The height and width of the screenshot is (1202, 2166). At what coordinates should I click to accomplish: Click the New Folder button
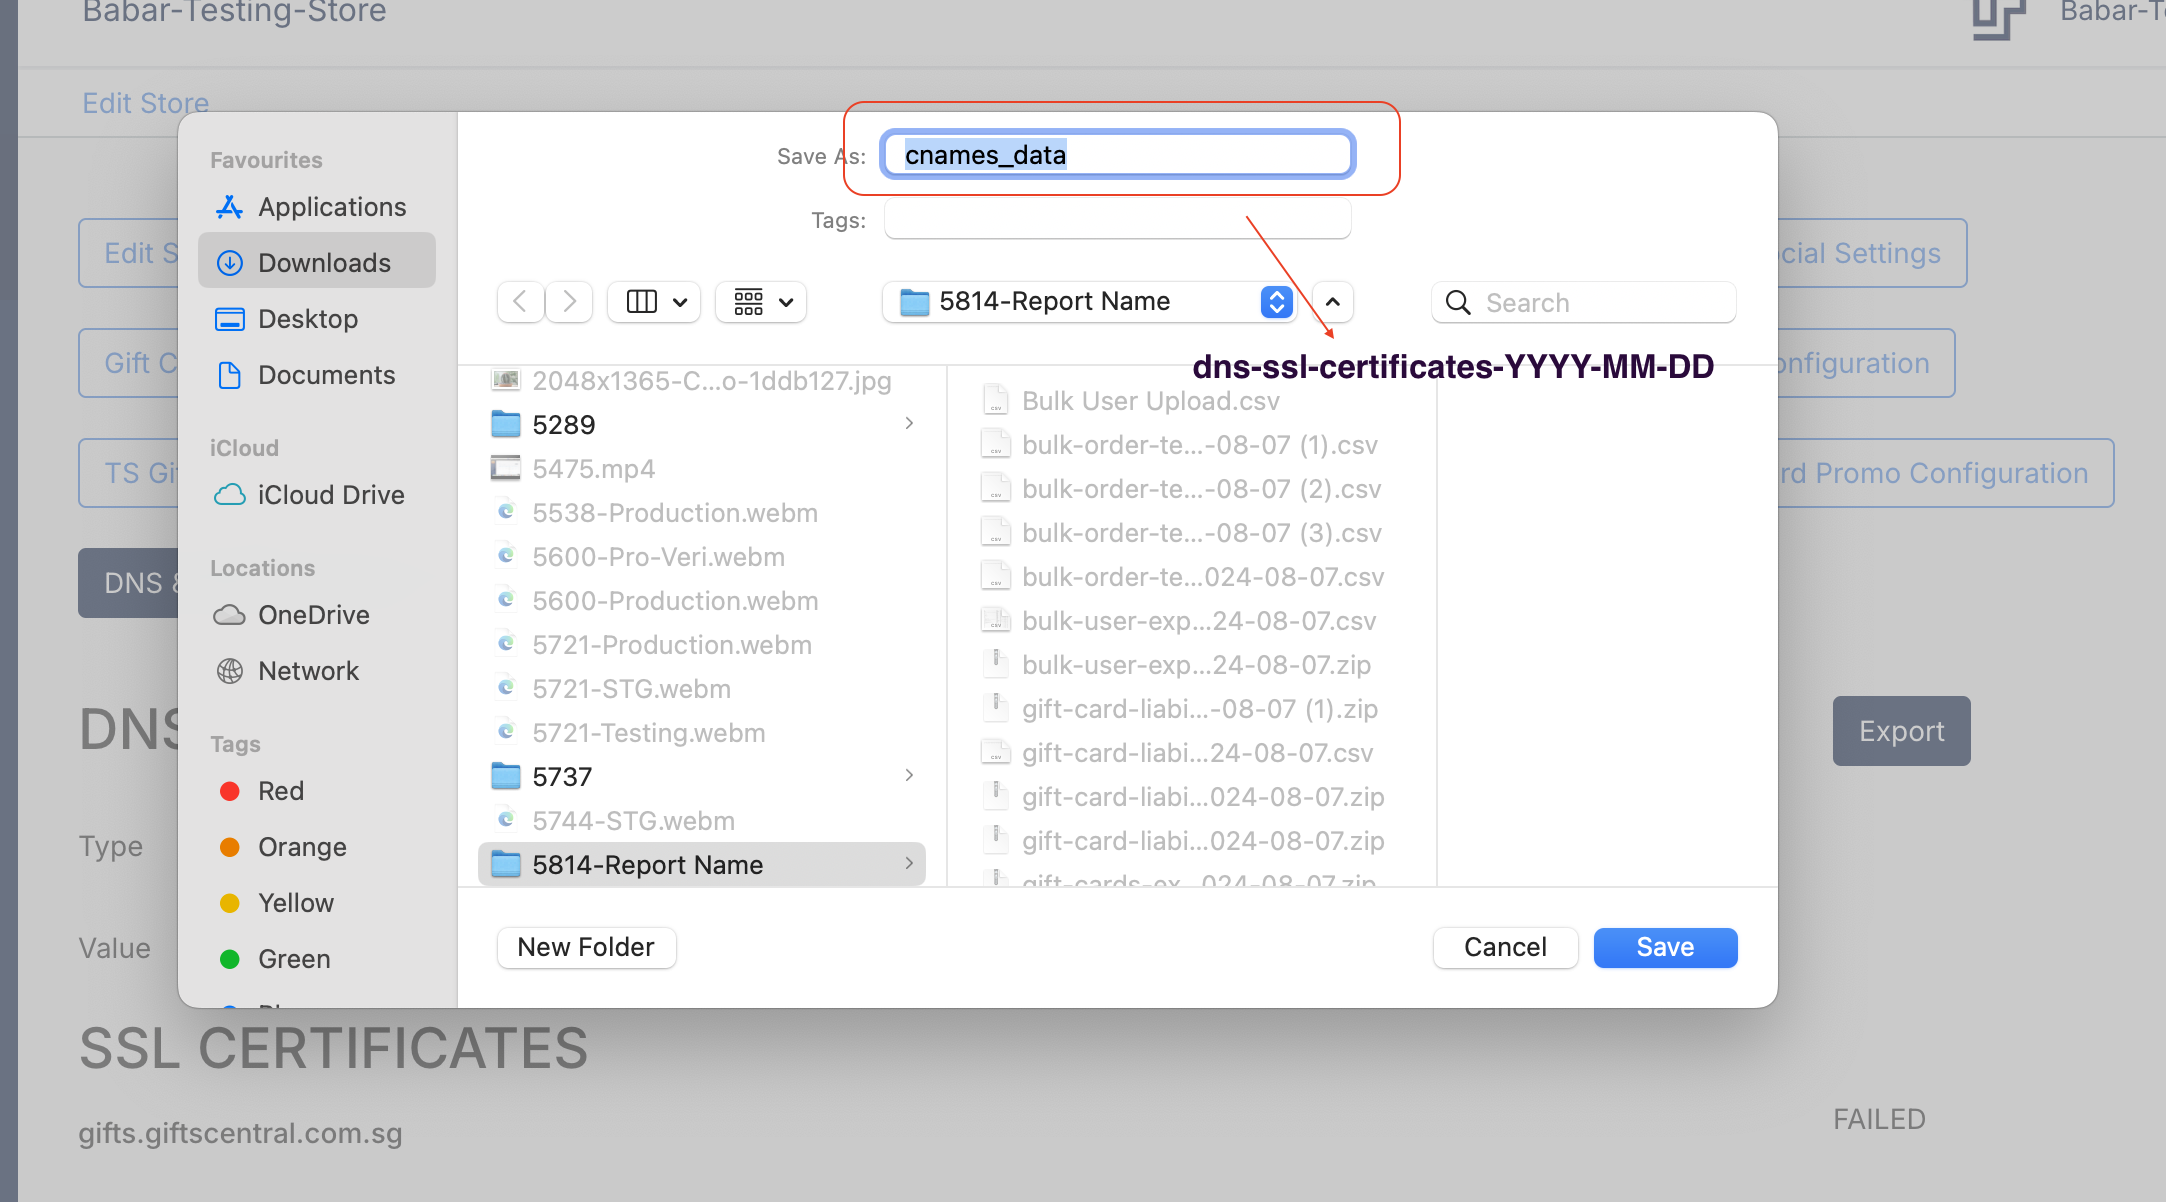586,947
